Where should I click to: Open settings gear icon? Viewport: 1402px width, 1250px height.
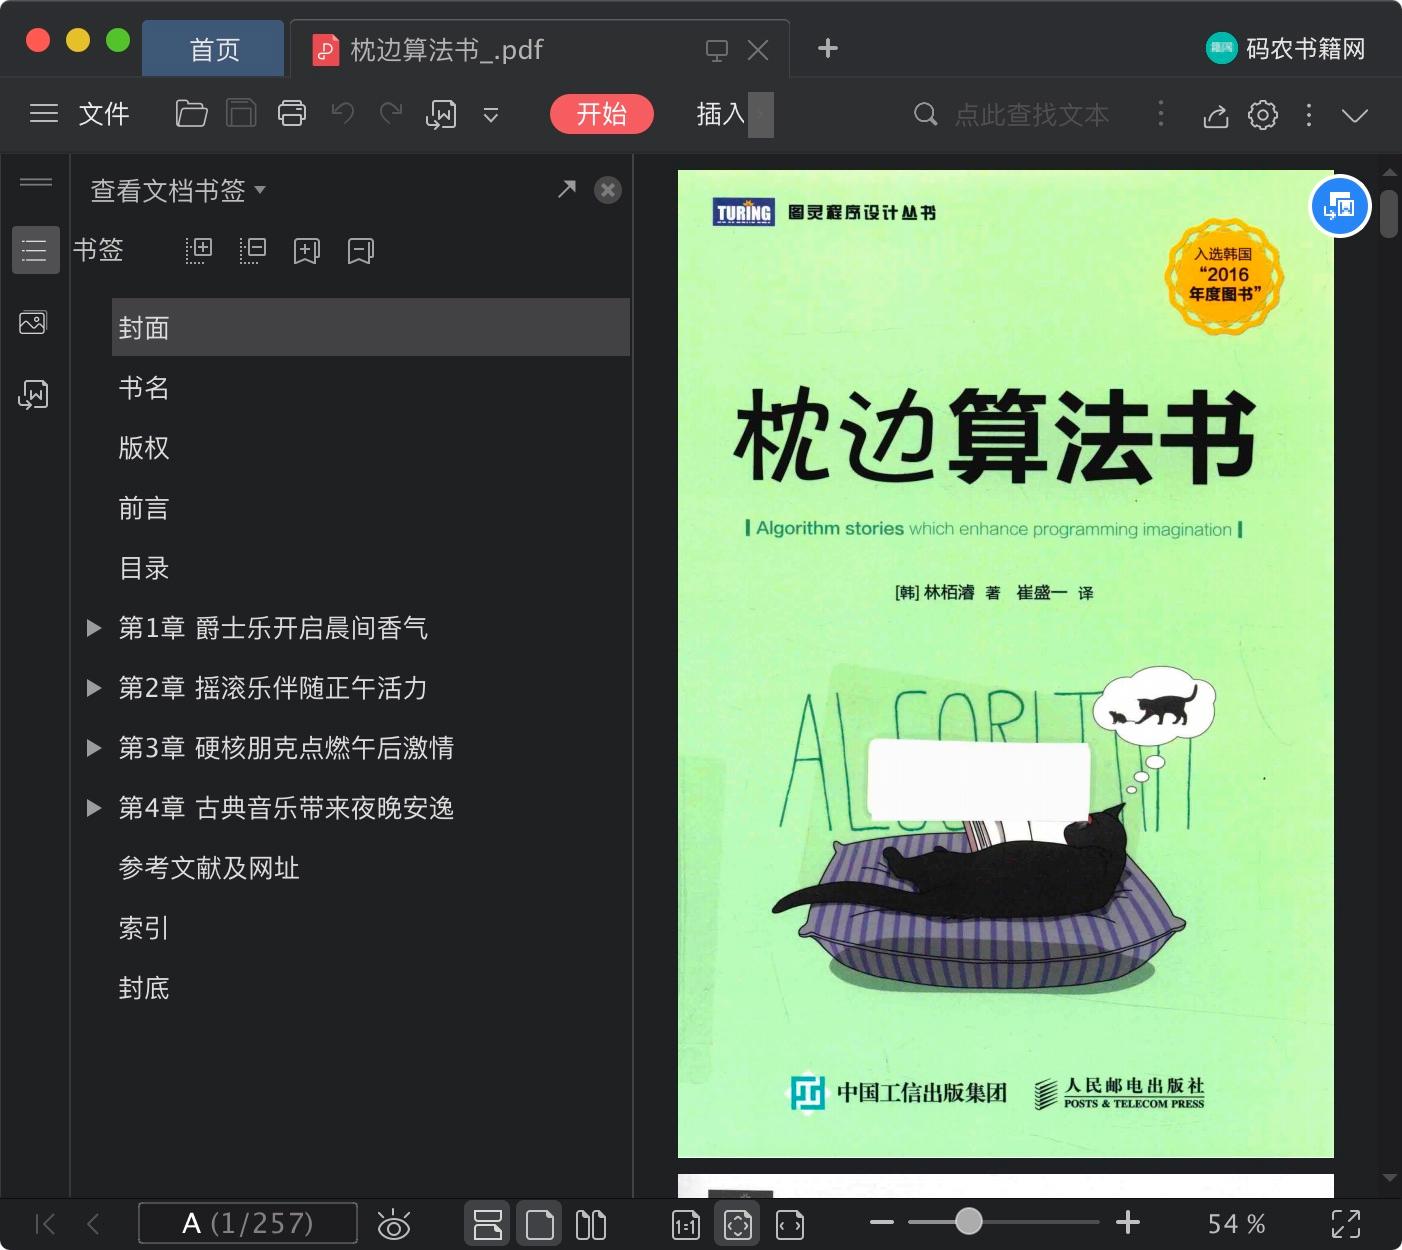point(1263,115)
